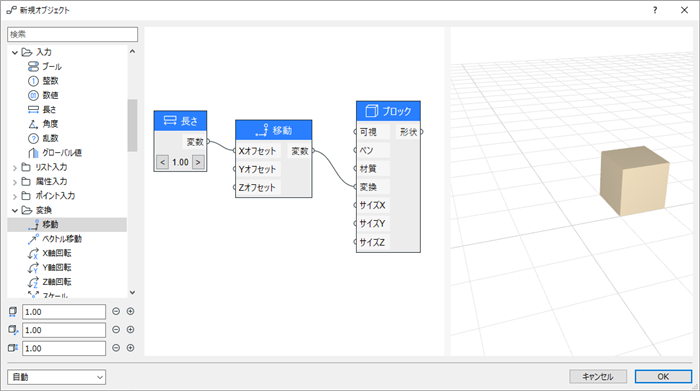Click the 検索 search field
The image size is (700, 391).
click(72, 34)
